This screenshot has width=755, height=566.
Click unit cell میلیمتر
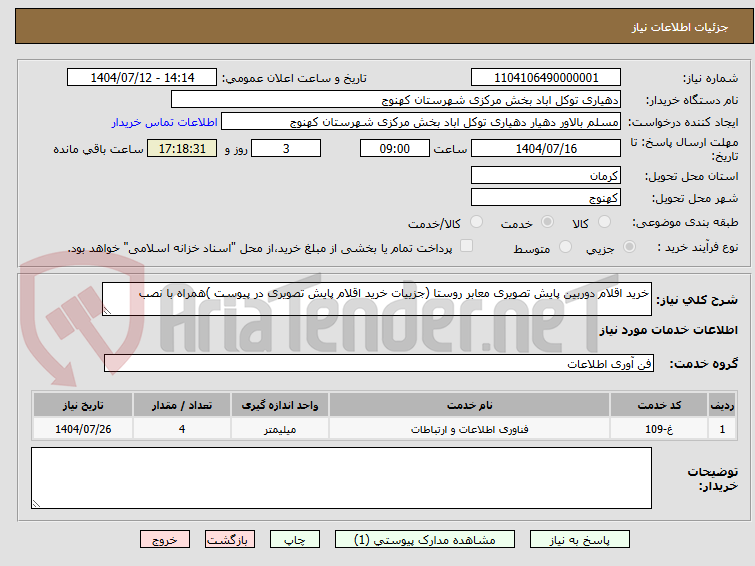[x=280, y=429]
